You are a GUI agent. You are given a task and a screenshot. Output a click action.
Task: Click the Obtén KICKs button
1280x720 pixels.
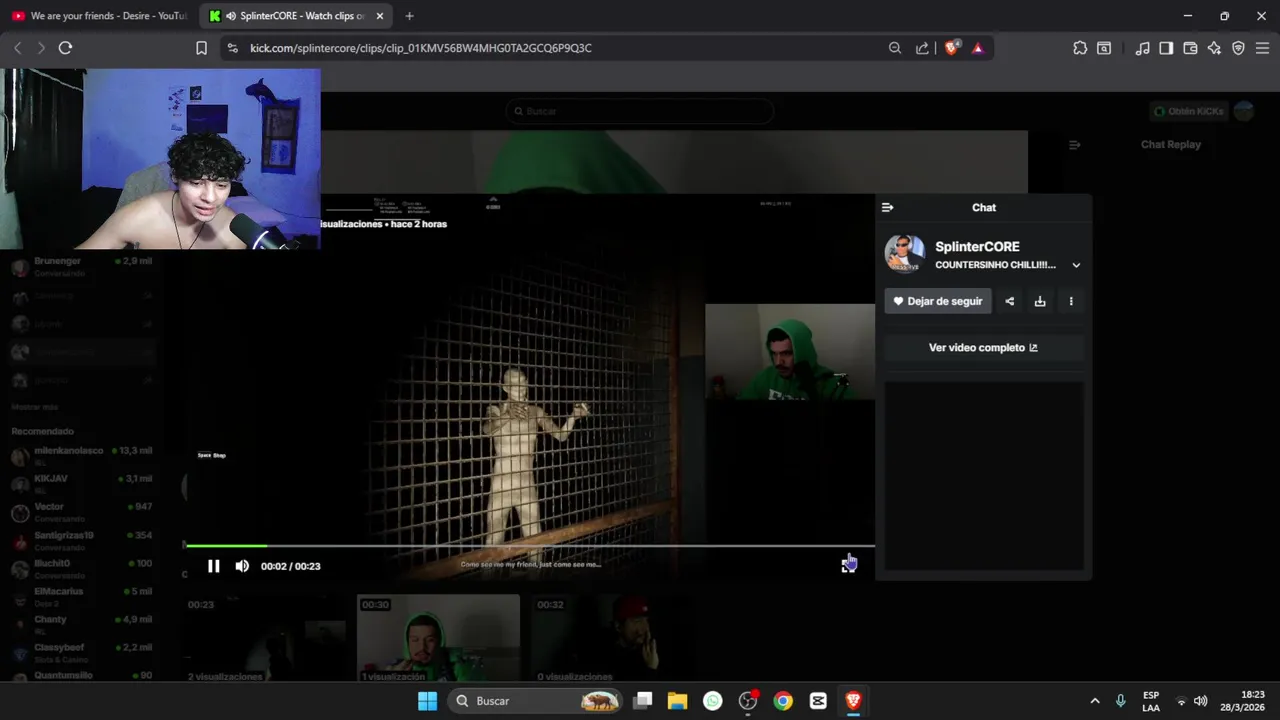coord(1188,111)
